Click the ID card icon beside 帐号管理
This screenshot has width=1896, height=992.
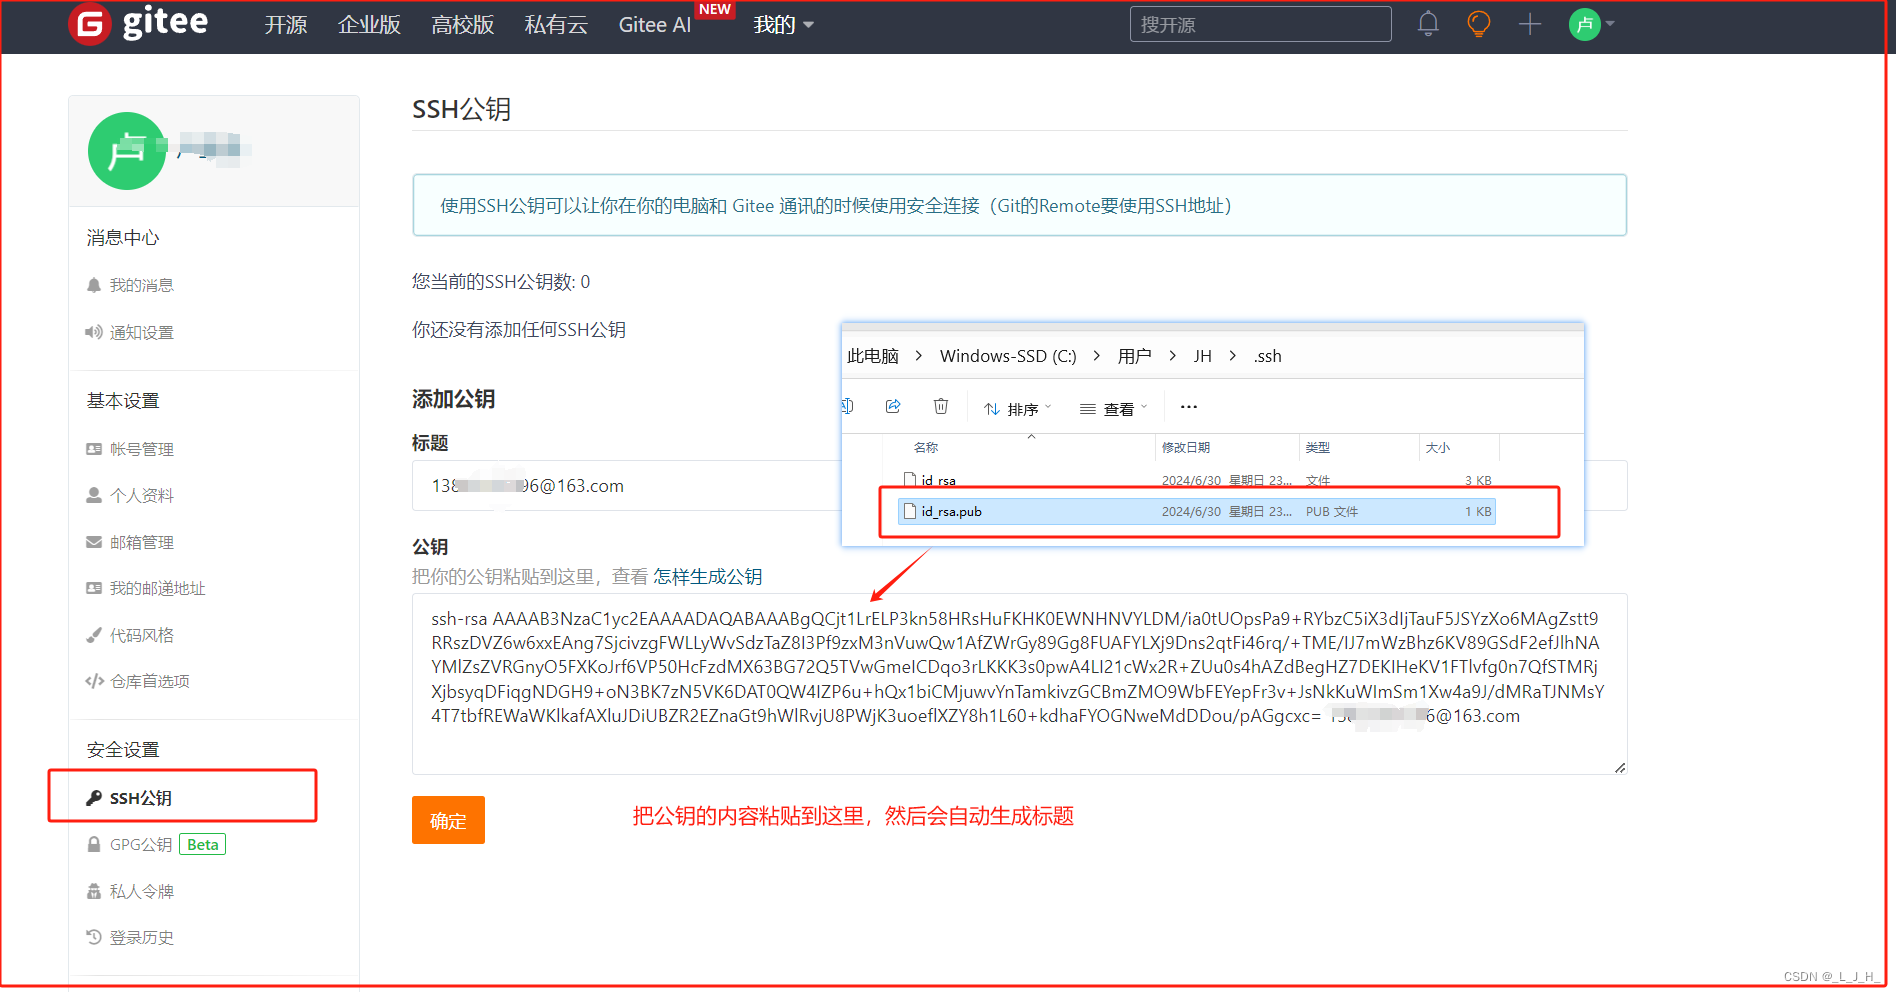94,449
